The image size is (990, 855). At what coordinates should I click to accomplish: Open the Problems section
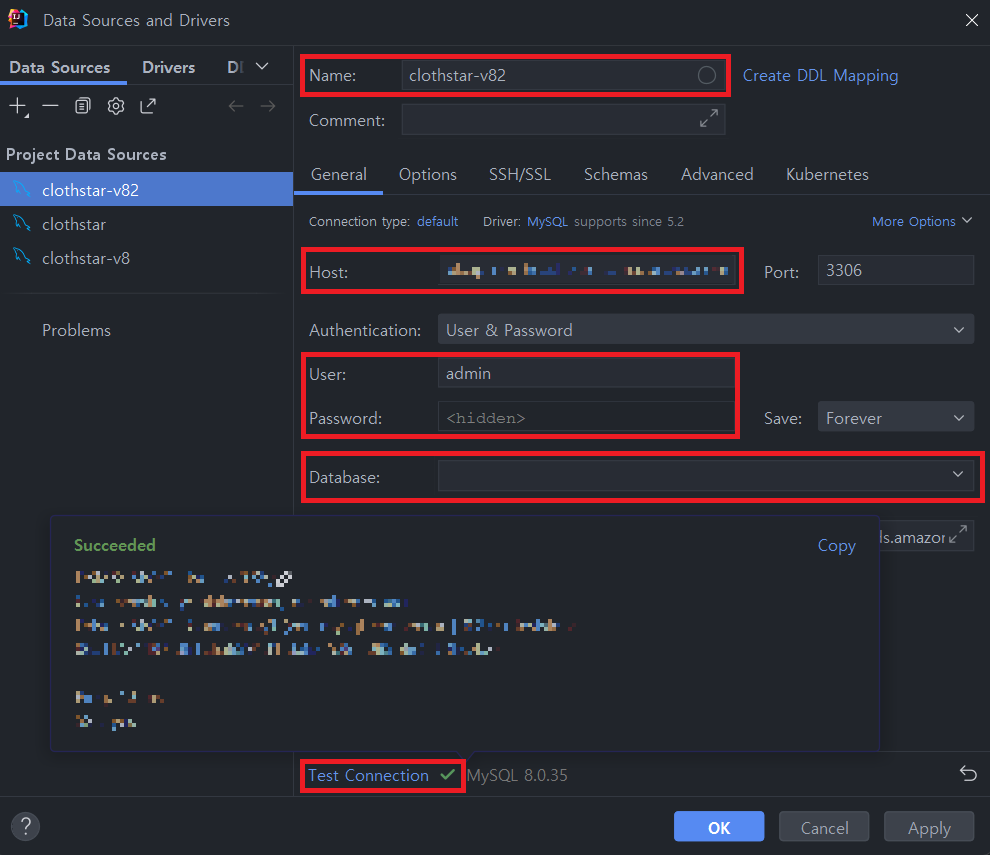tap(76, 330)
